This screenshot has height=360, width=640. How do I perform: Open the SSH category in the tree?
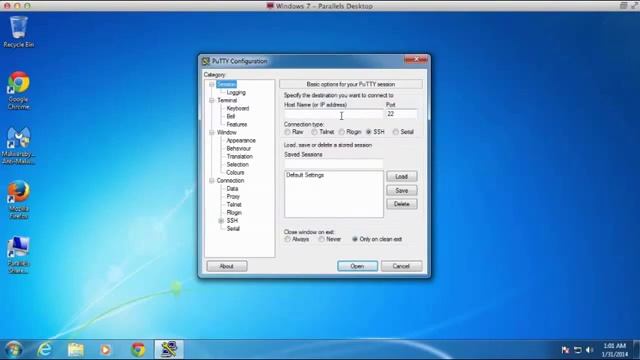[x=232, y=221]
